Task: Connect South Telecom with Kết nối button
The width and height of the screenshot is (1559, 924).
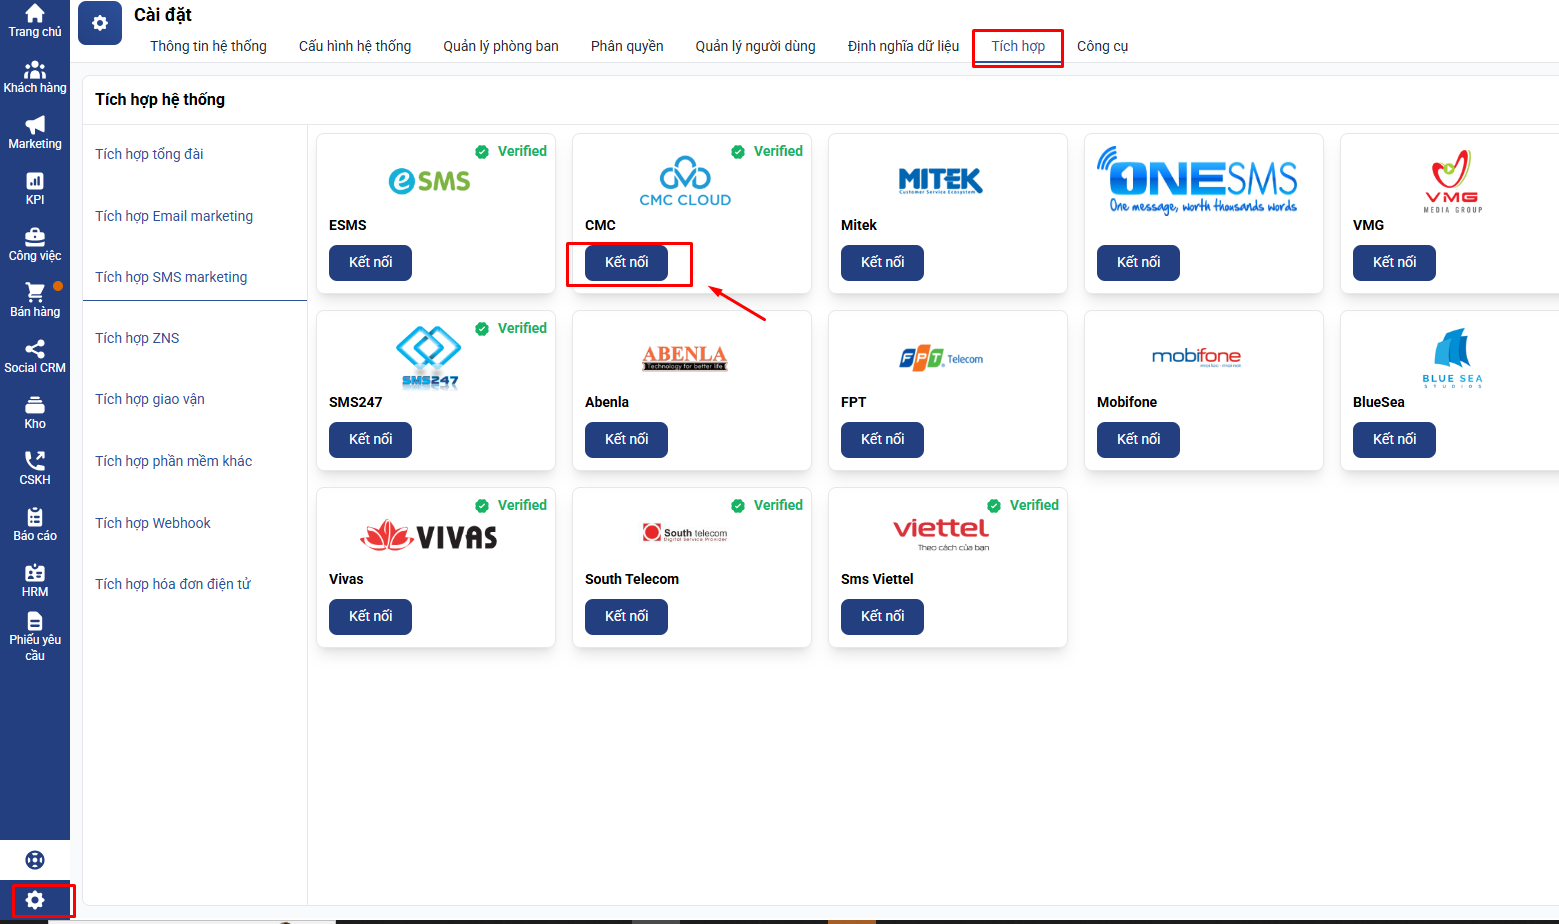Action: coord(626,617)
